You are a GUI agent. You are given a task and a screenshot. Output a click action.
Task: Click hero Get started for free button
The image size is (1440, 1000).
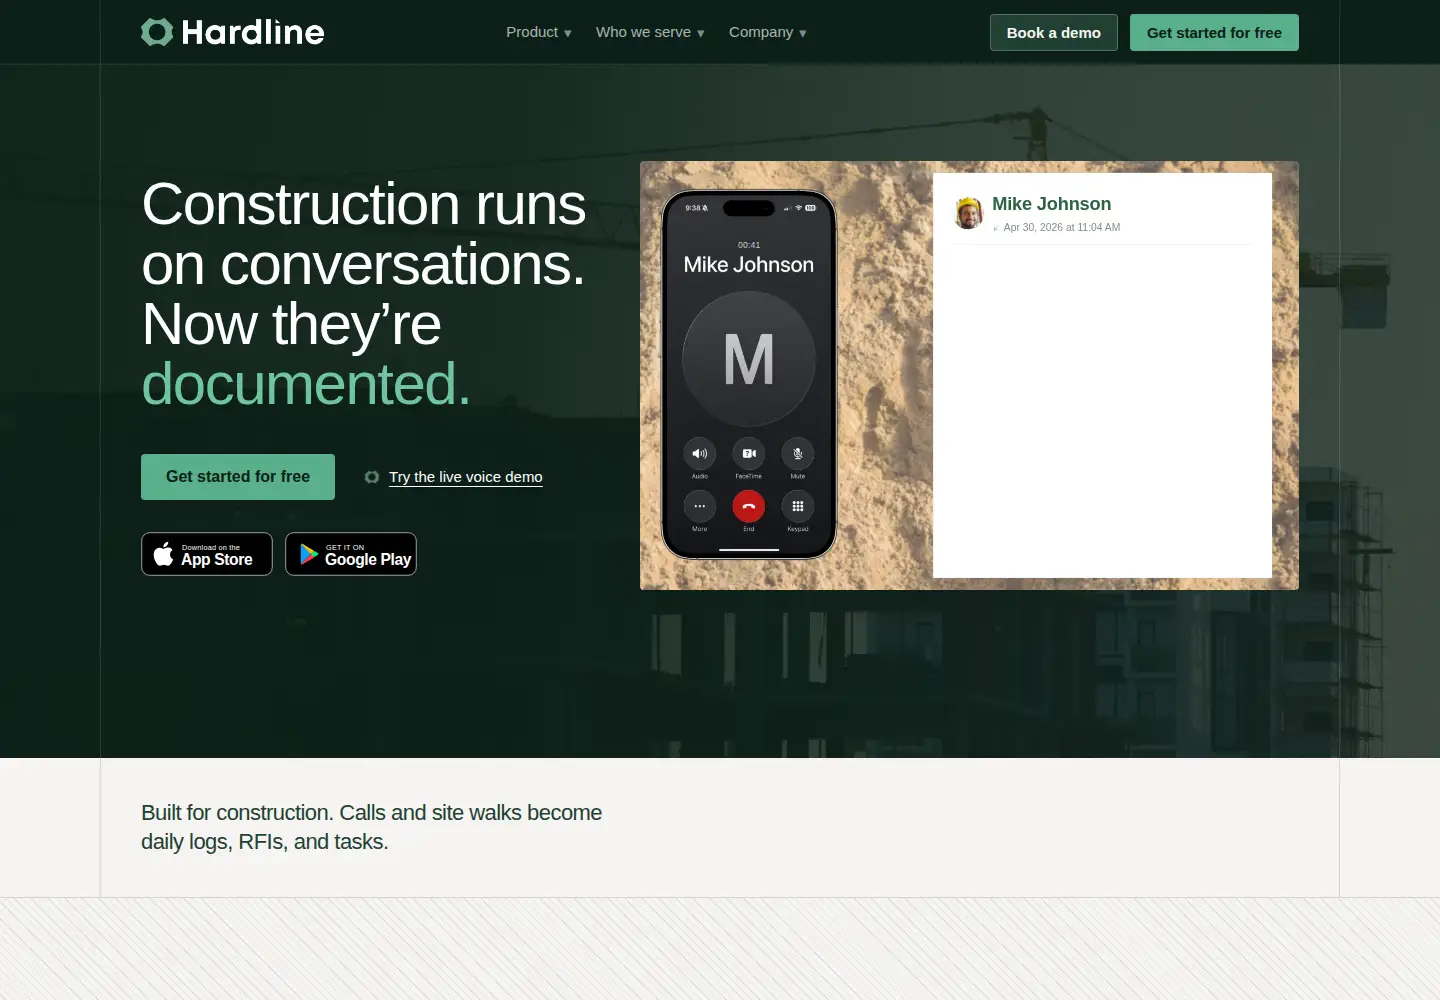[x=238, y=477]
